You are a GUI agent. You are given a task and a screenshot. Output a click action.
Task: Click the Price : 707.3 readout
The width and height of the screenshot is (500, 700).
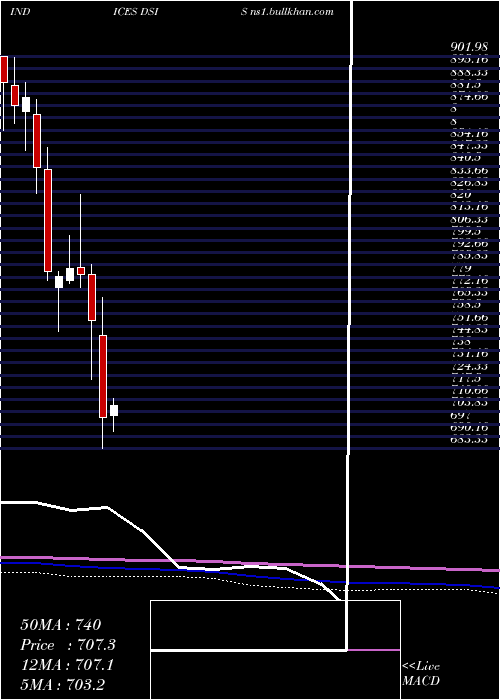coord(68,645)
